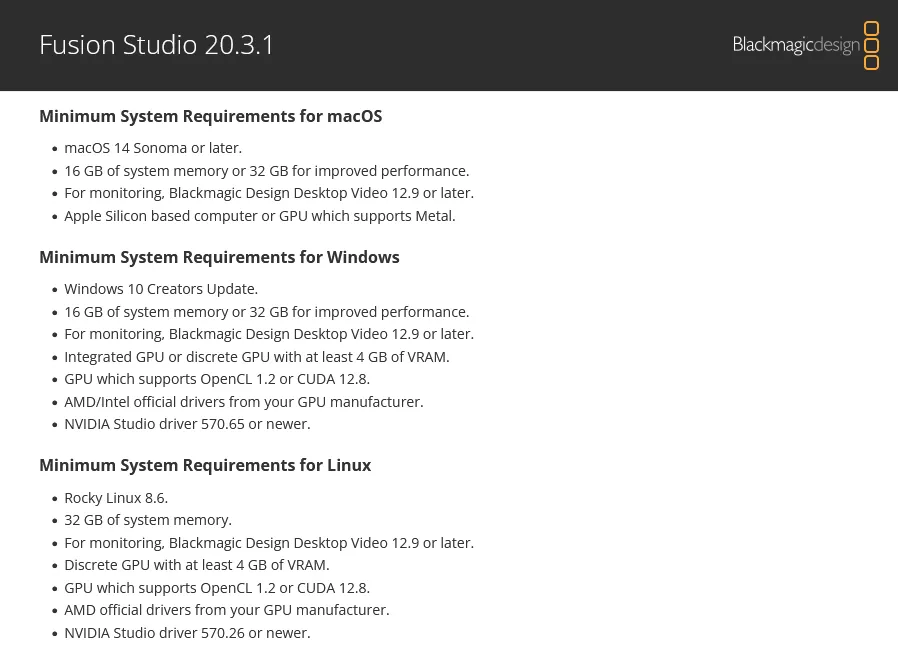Click the macOS 14 Sonoma line
Screen dimensions: 898x662
[153, 148]
